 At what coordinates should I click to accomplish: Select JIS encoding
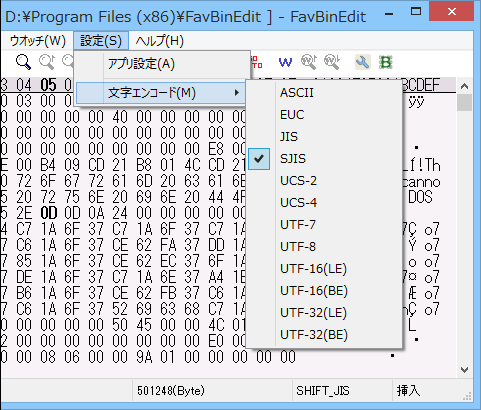tap(324, 137)
